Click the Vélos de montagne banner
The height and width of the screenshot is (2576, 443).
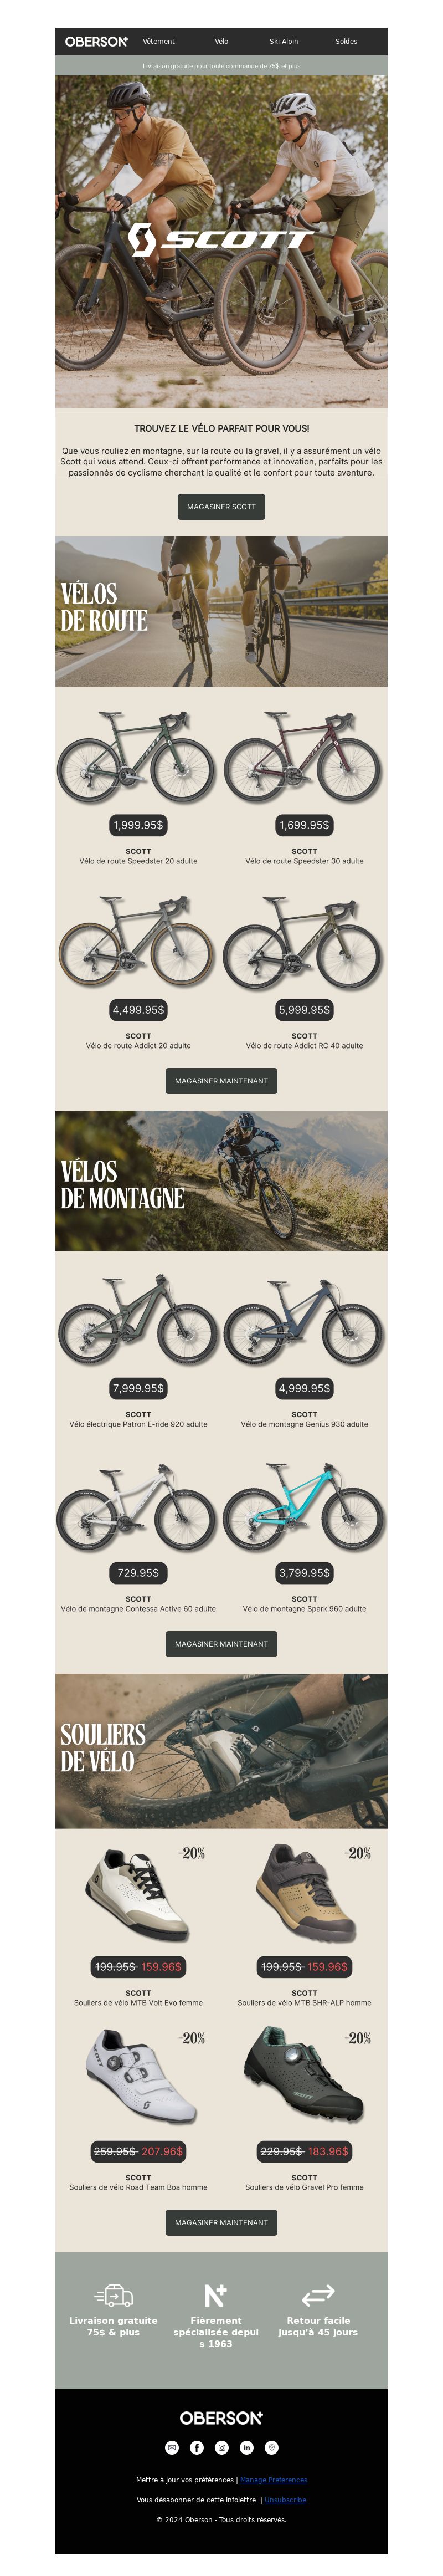click(x=221, y=1181)
